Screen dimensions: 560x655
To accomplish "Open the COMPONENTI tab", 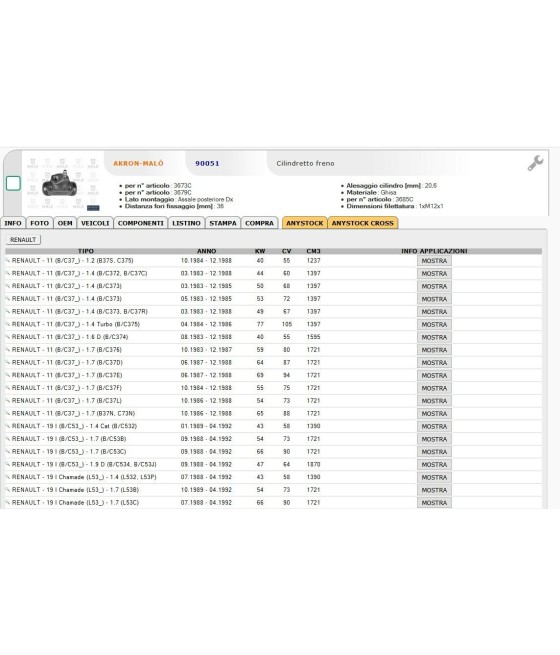I will 141,223.
